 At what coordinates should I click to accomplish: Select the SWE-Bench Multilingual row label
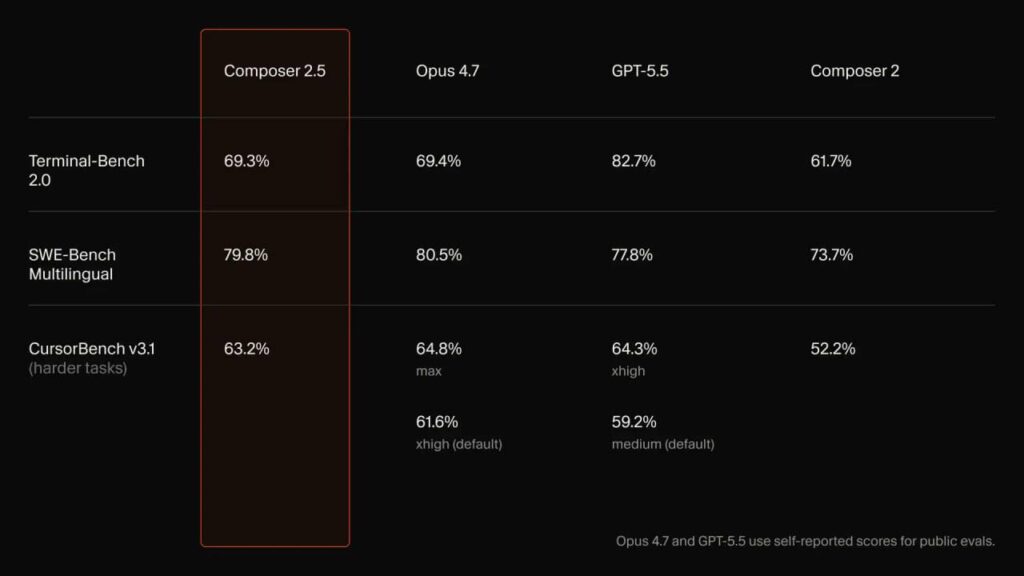[72, 264]
